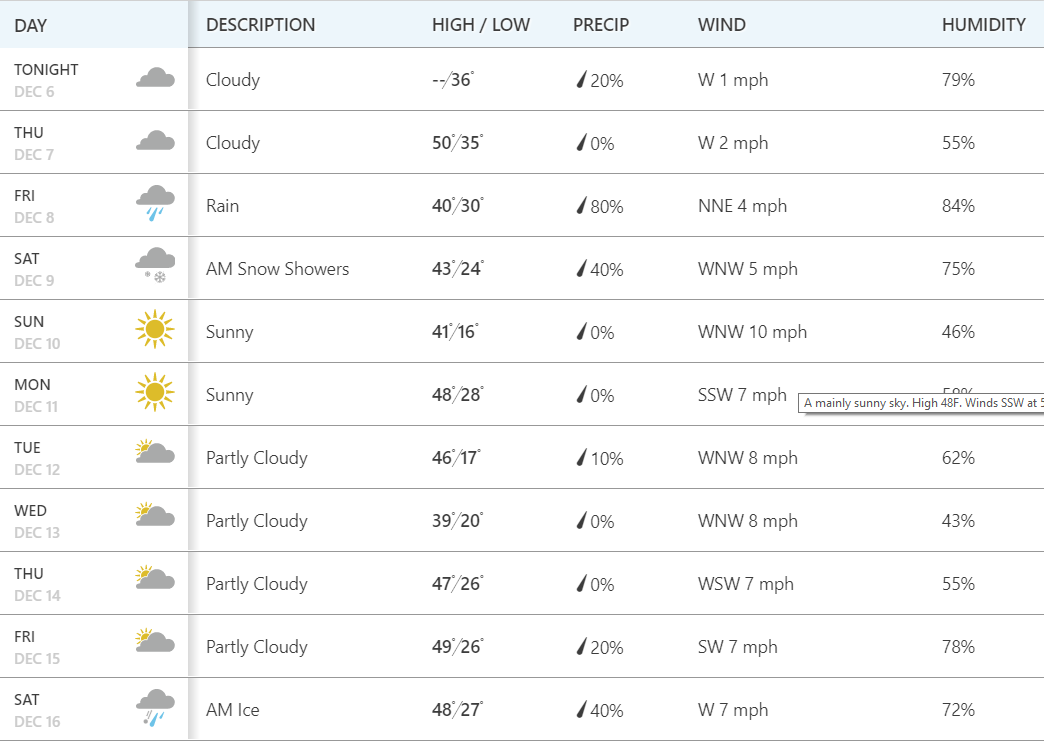The image size is (1044, 741).
Task: Click the AM Snow Showers description
Action: pyautogui.click(x=277, y=269)
